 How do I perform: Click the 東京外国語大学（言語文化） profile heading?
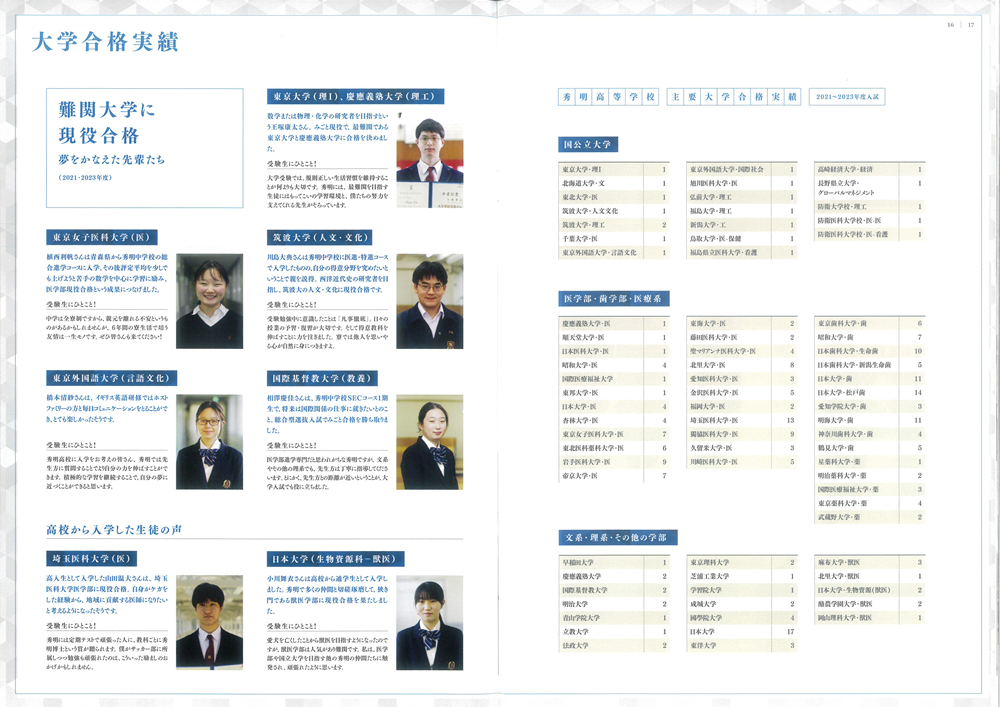coord(112,378)
